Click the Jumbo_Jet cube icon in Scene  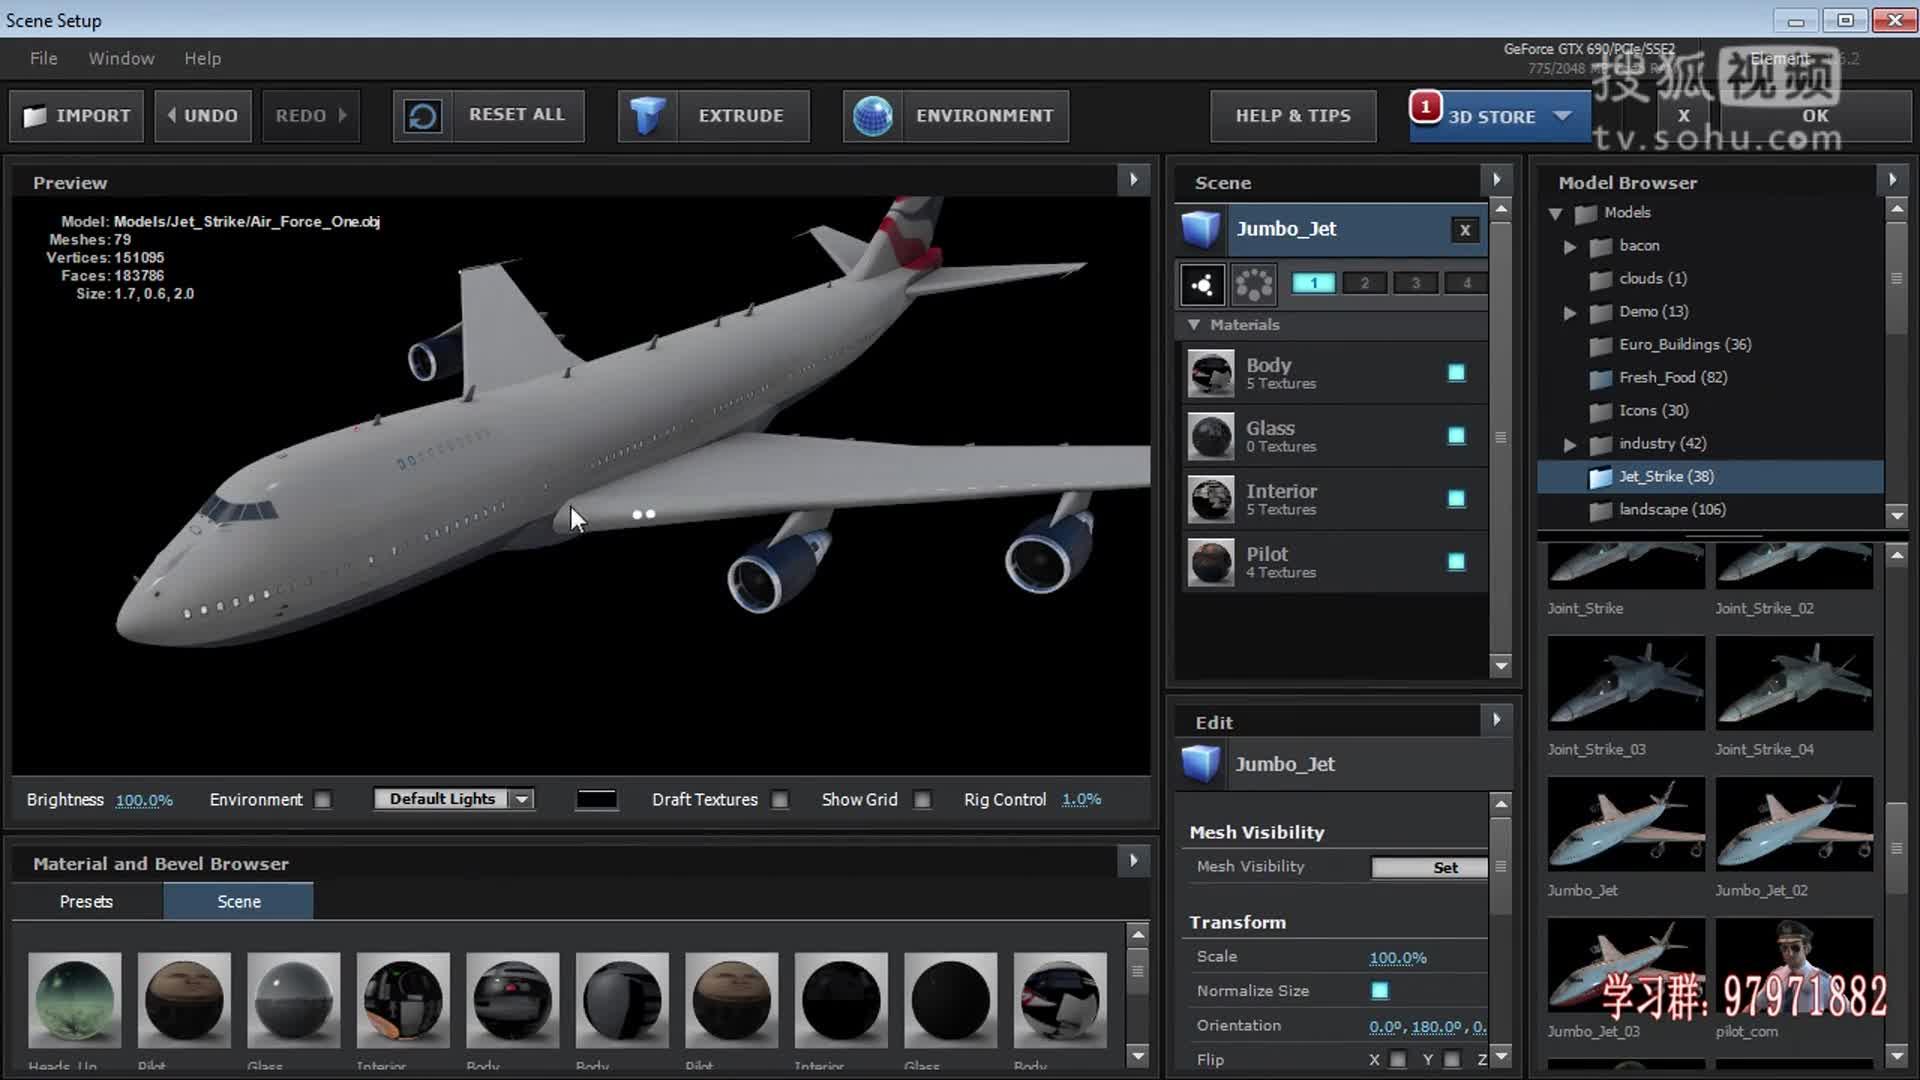coord(1200,229)
